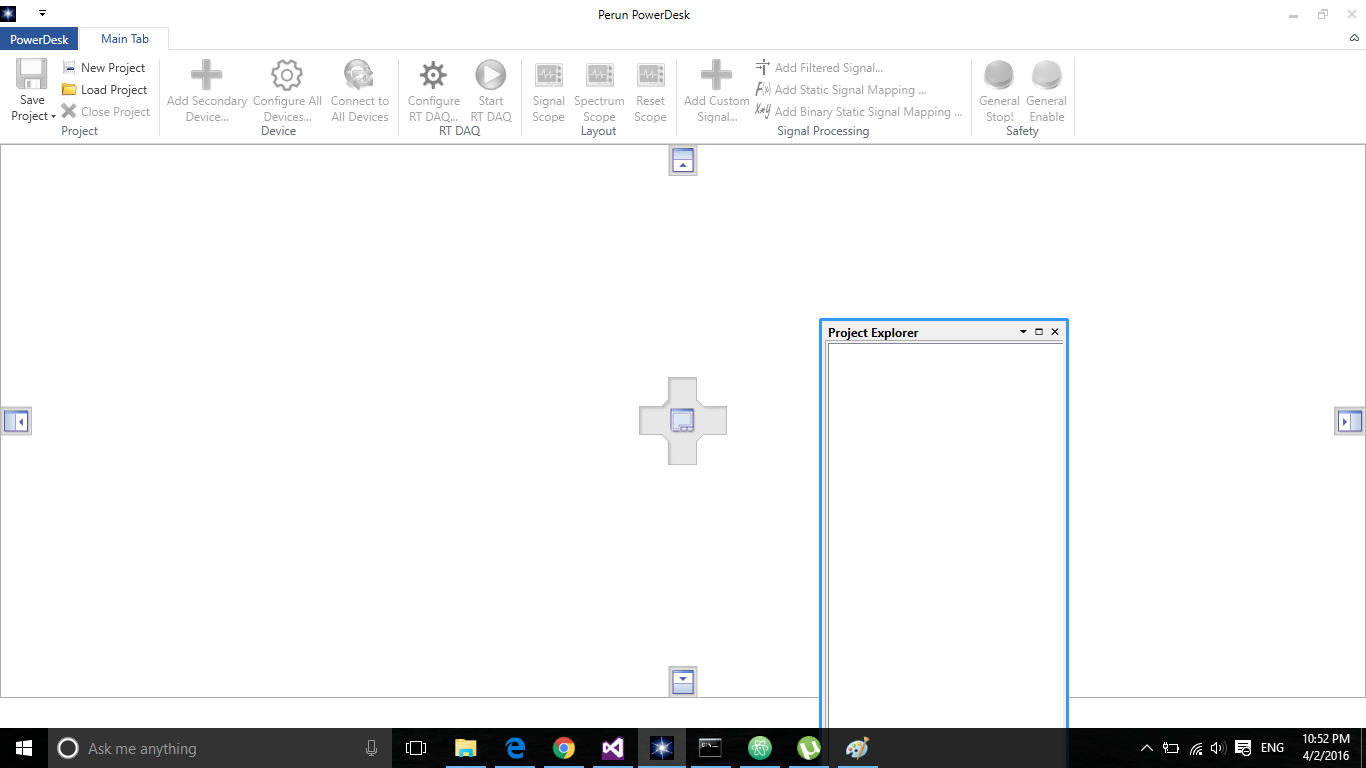Select the Main Tab ribbon tab

125,39
